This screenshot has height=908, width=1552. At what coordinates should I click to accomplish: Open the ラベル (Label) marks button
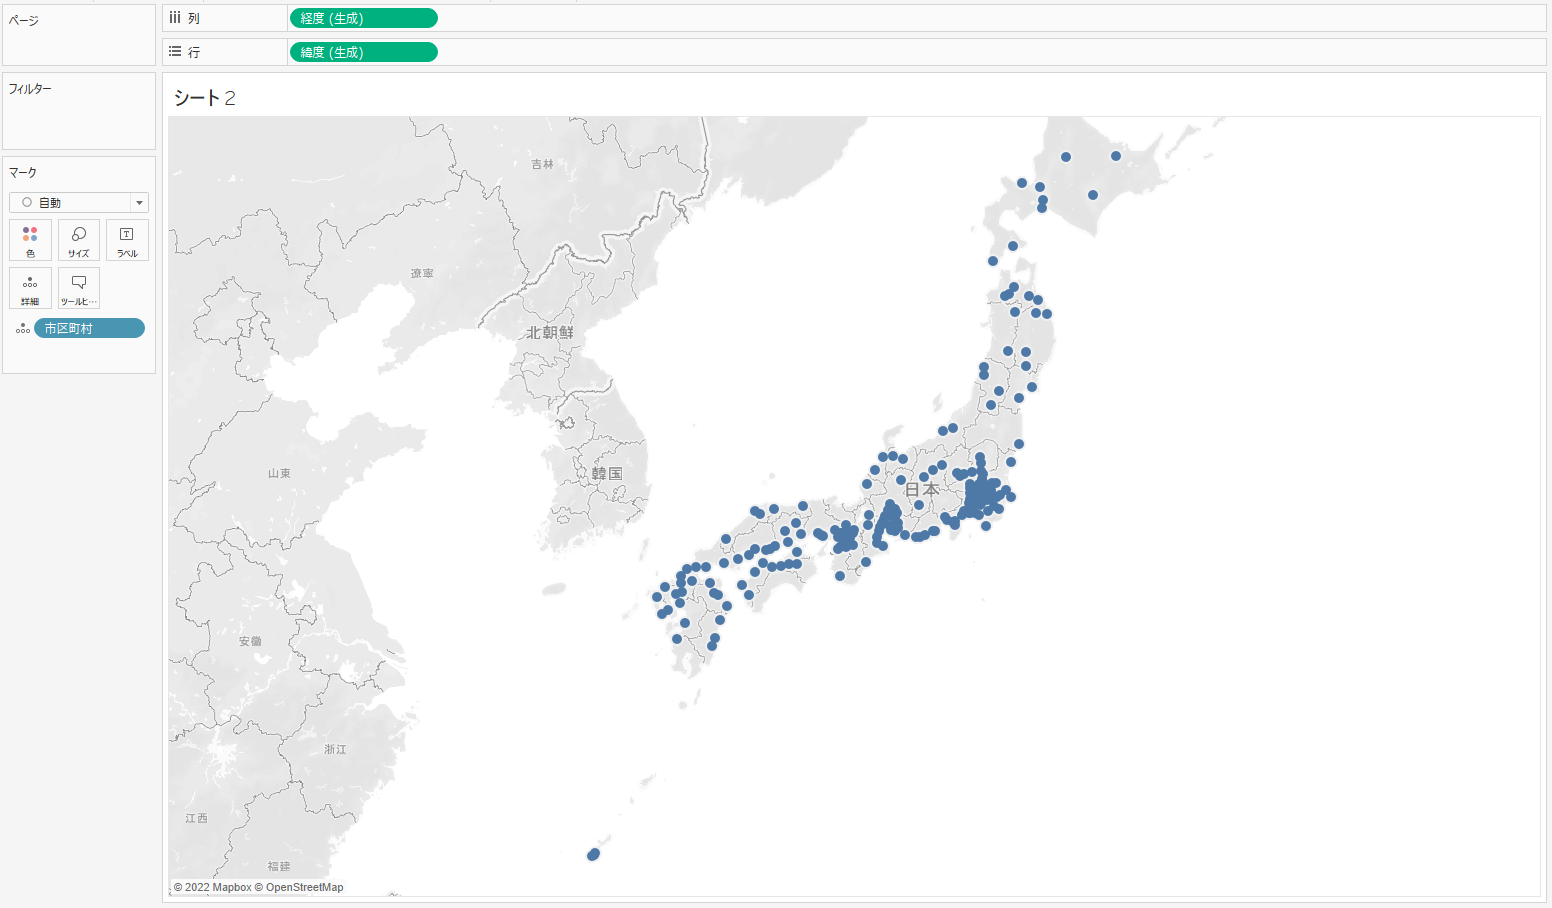coord(127,240)
